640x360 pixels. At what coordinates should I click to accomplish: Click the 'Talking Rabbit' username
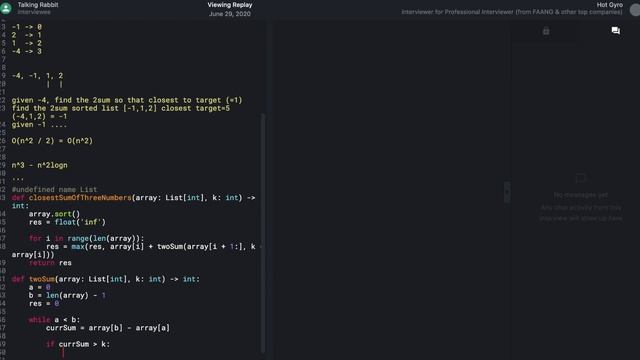tap(38, 5)
